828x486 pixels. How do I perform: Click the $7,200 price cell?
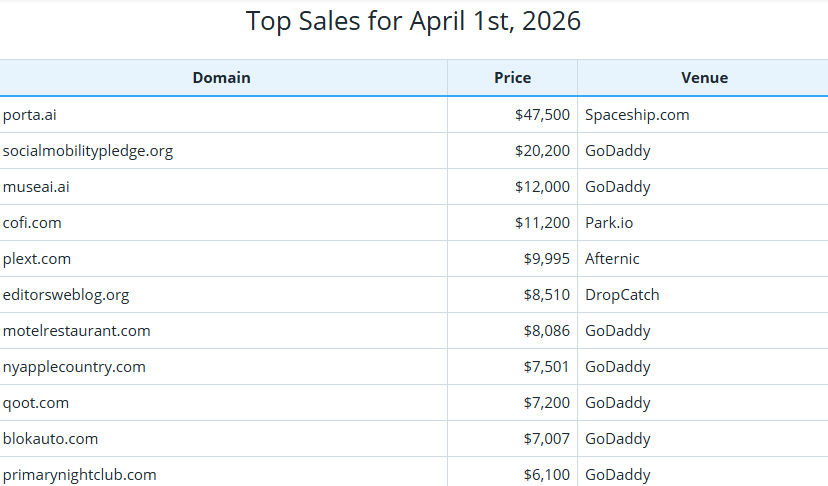pyautogui.click(x=512, y=403)
